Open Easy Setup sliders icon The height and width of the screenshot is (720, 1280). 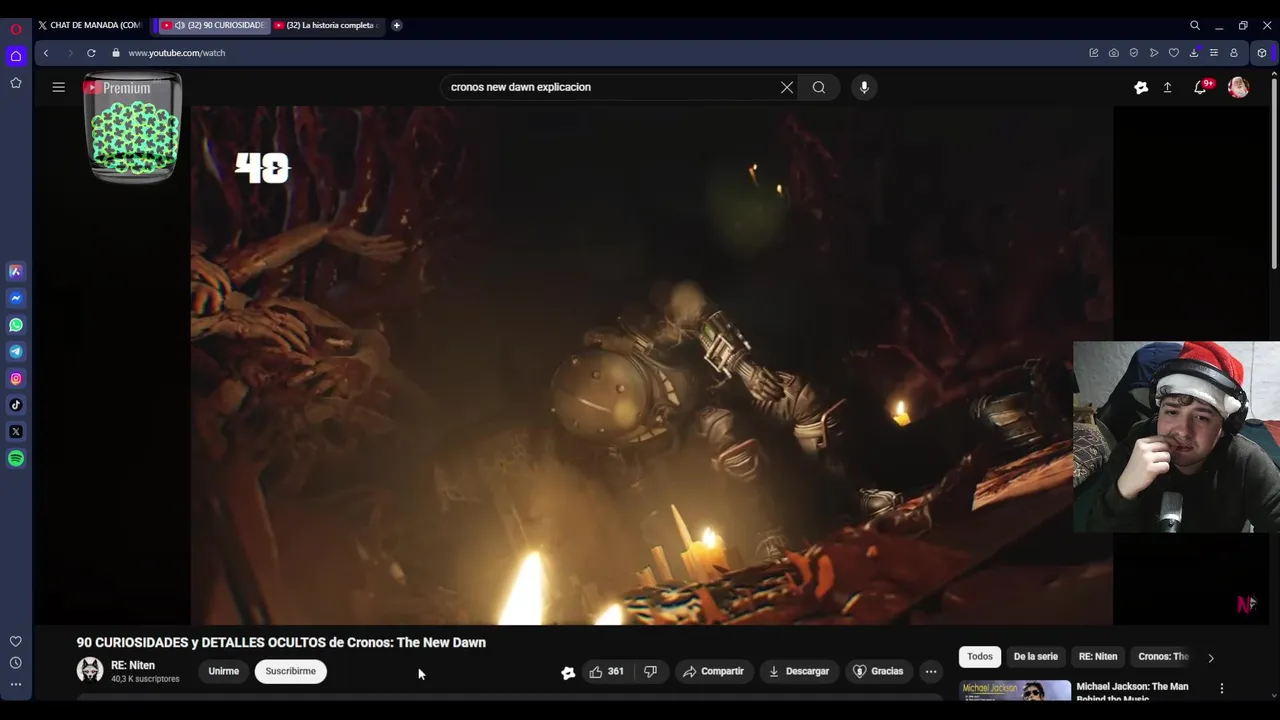coord(1214,53)
